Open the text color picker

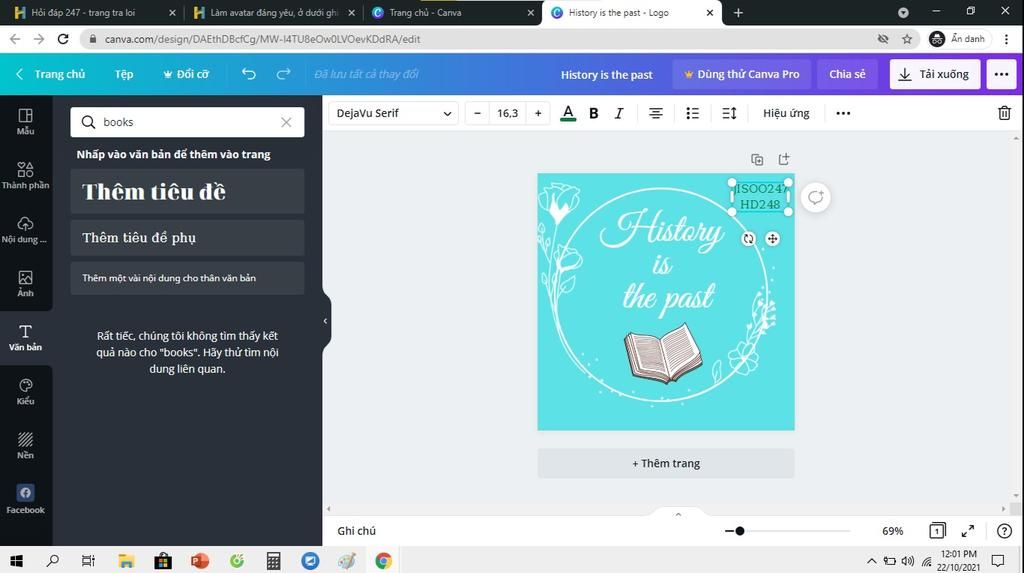(568, 113)
